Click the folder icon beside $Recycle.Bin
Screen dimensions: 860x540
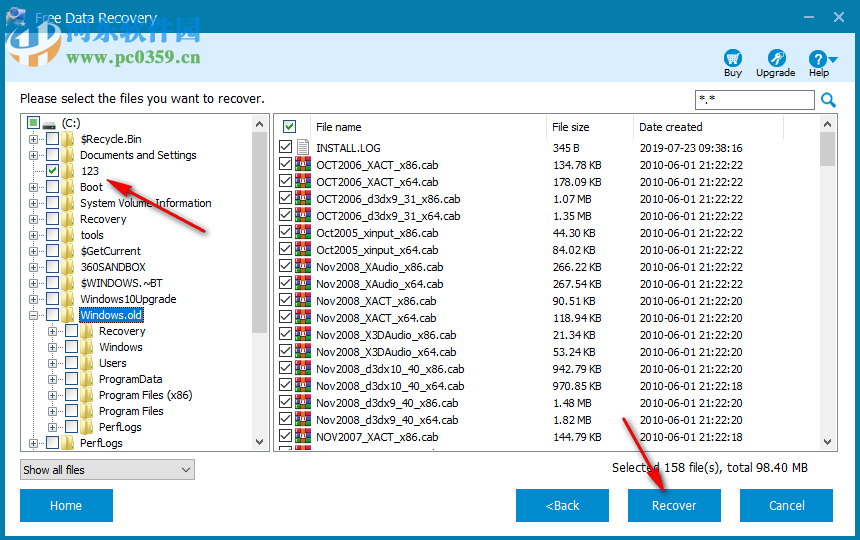pyautogui.click(x=67, y=139)
